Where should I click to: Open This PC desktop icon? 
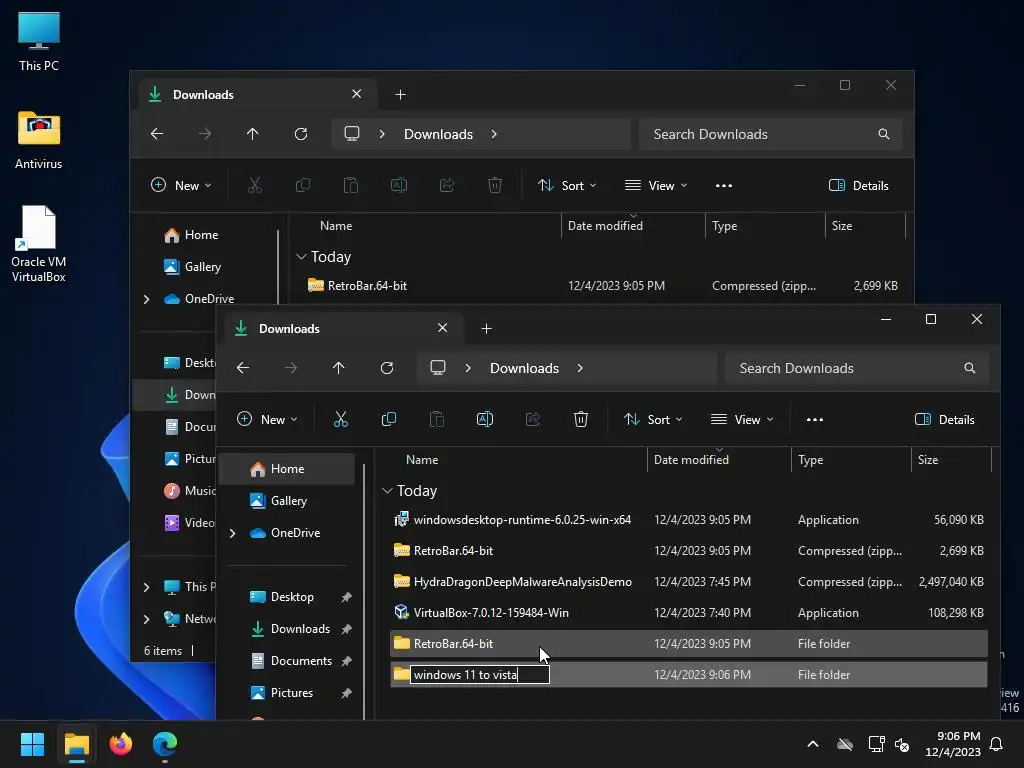tap(39, 41)
